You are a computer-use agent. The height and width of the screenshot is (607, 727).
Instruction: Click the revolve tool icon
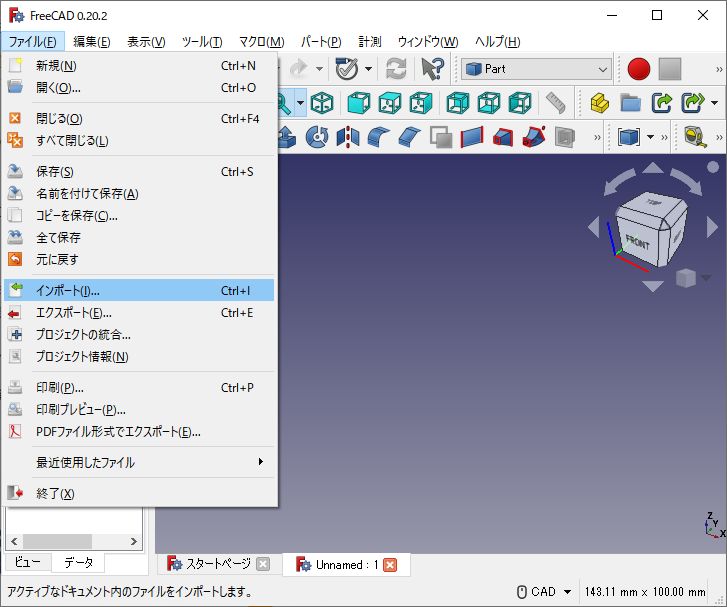click(317, 137)
